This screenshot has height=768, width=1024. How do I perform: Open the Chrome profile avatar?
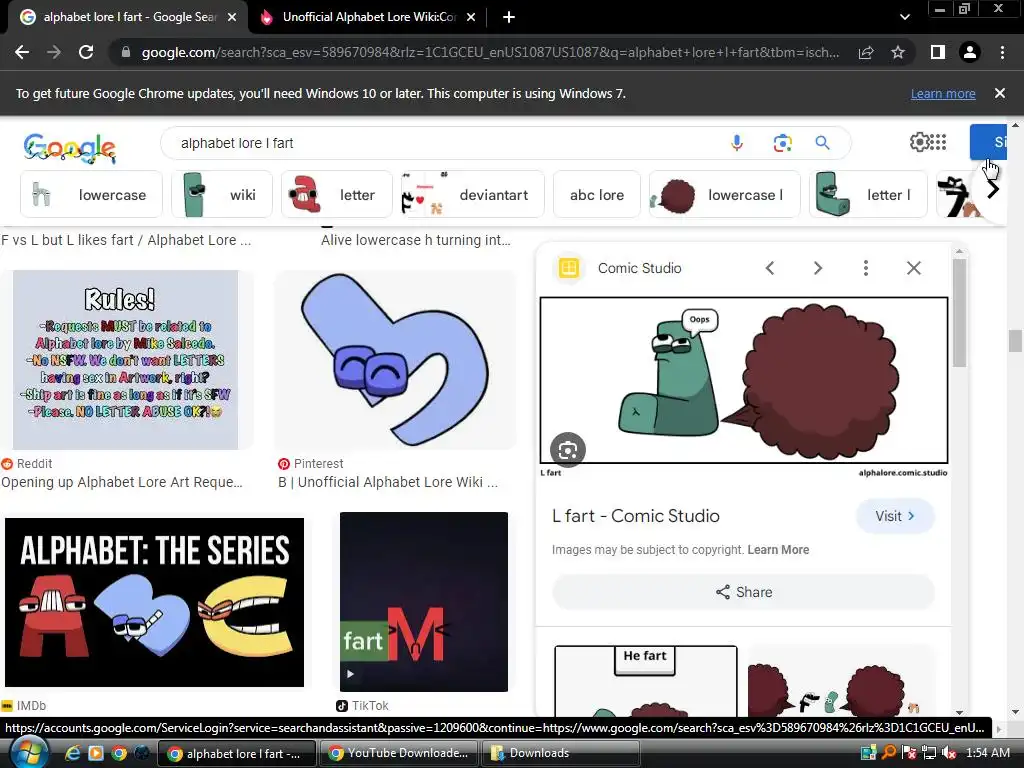[x=970, y=52]
